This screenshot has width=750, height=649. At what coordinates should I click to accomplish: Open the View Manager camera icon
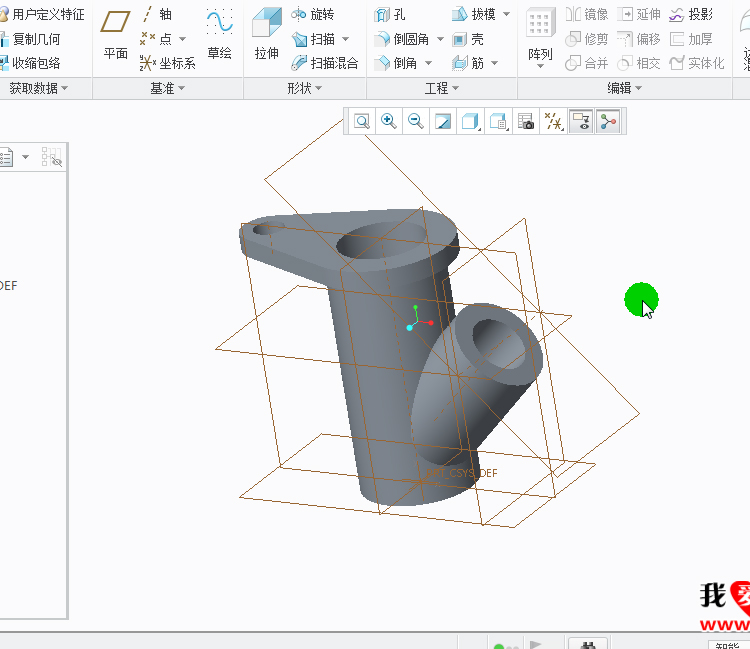[x=526, y=121]
